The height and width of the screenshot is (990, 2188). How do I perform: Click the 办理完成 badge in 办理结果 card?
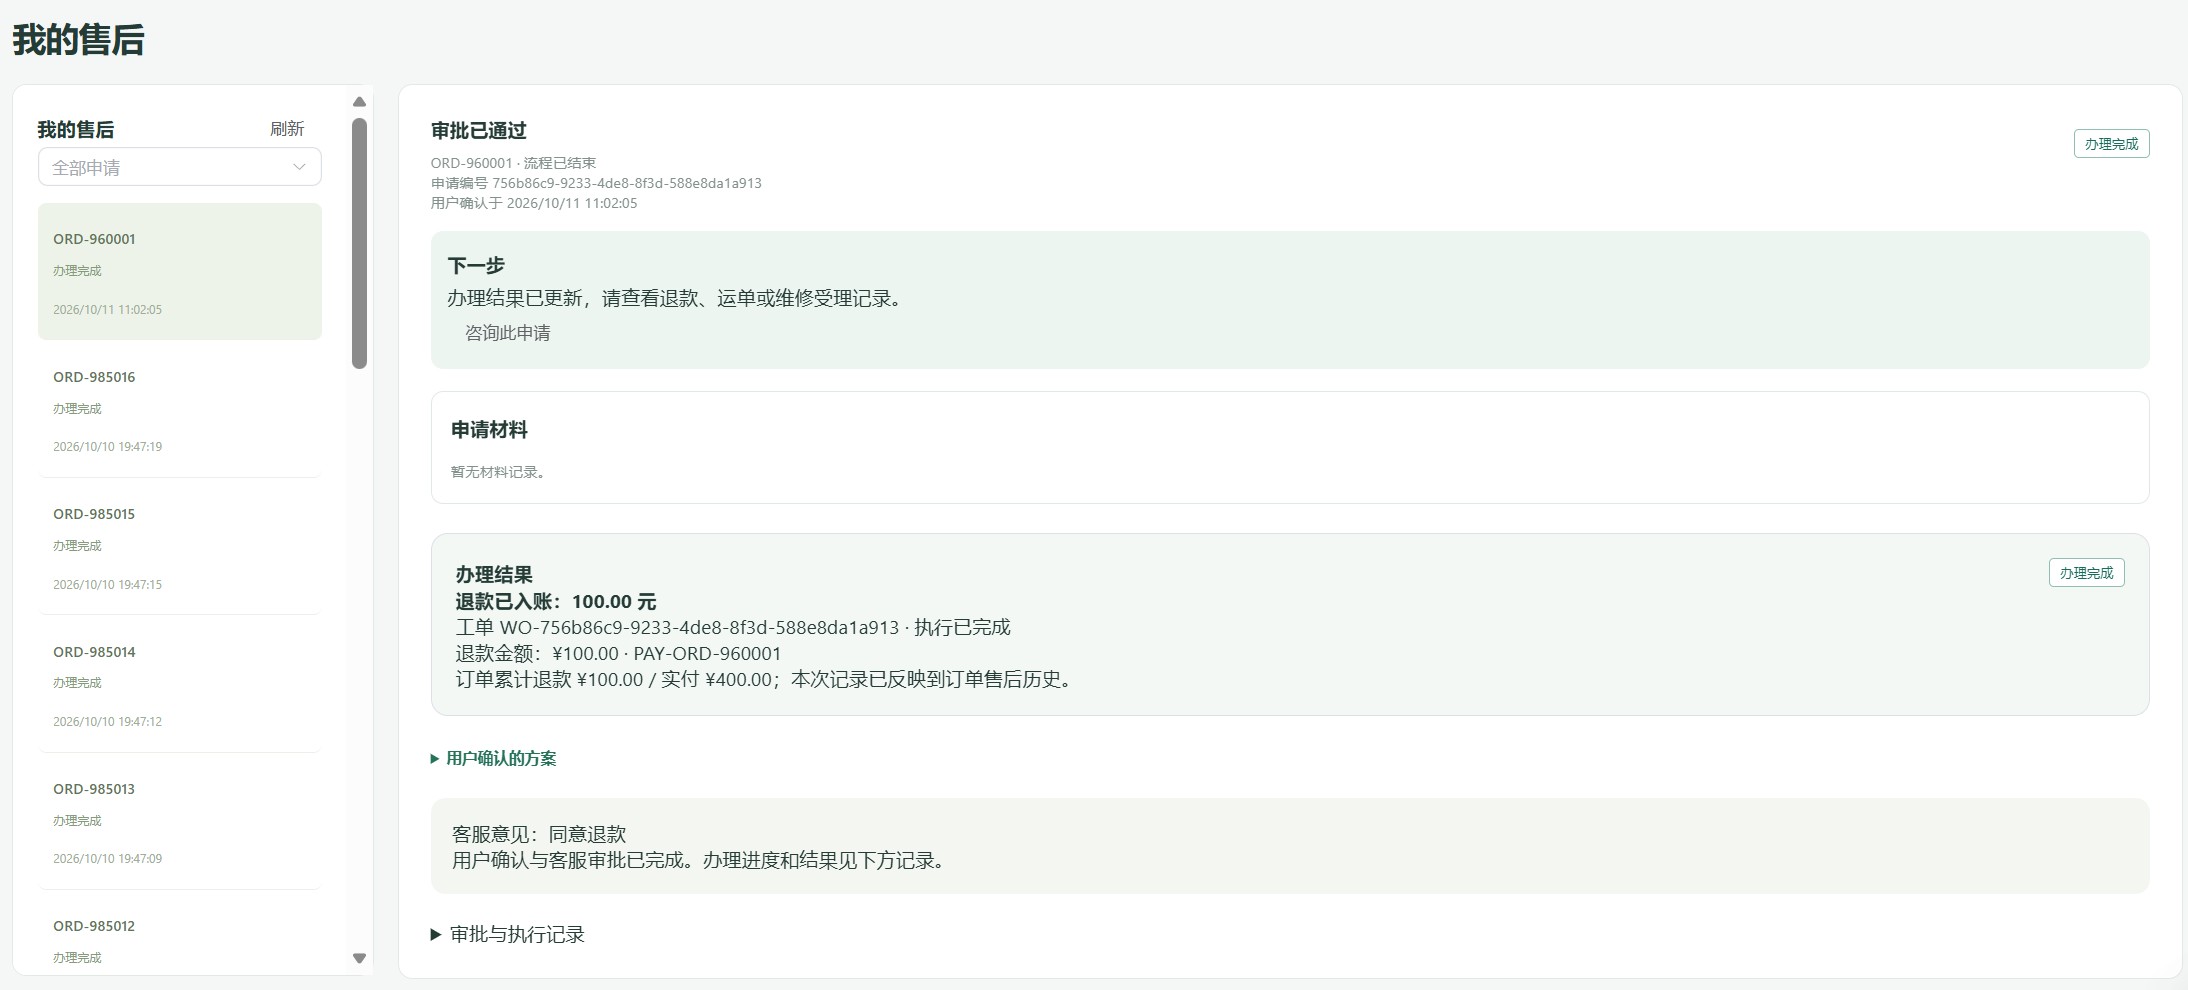(x=2086, y=573)
